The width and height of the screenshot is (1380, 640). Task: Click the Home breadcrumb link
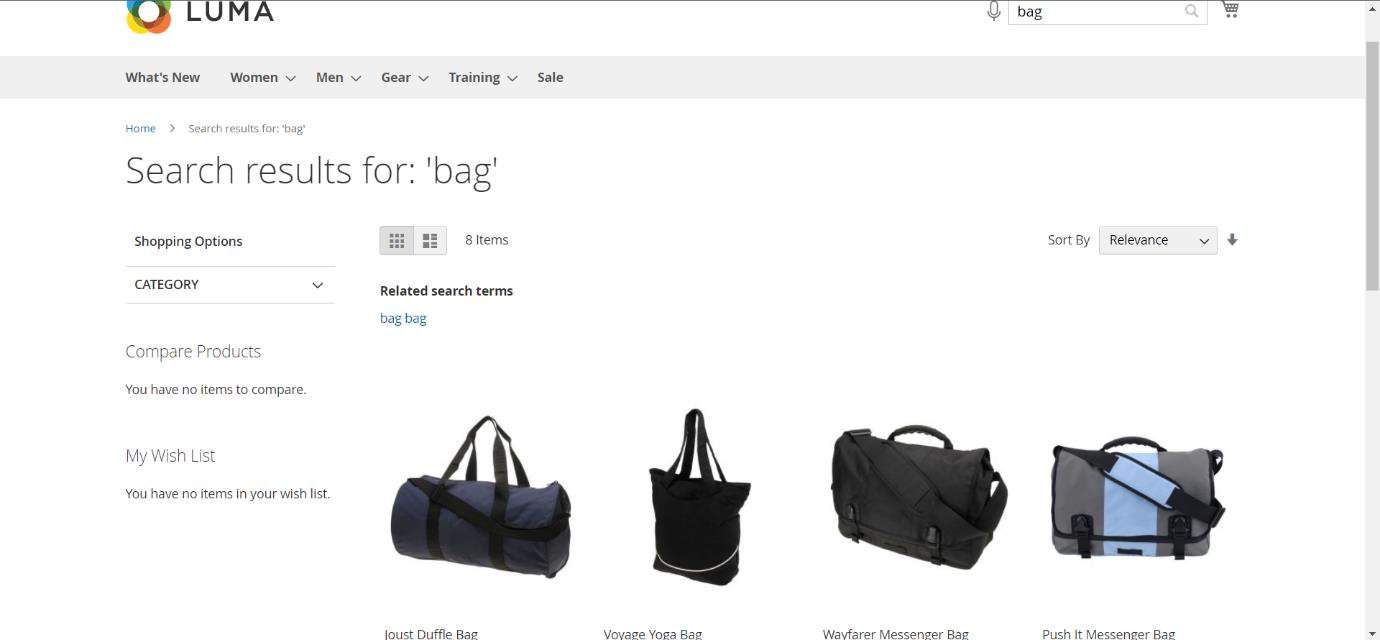tap(140, 128)
